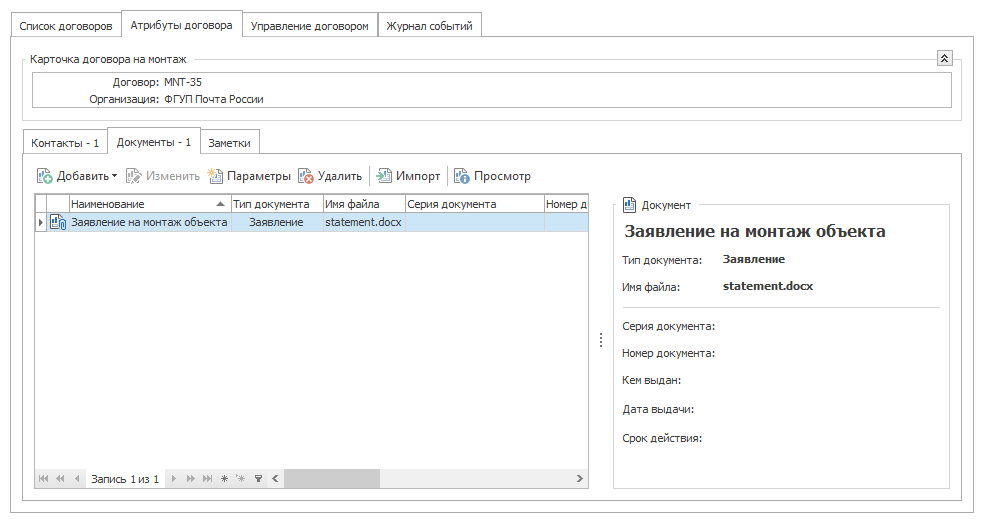Viewport: 984px width, 523px height.
Task: Open the Добавить dropdown arrow
Action: coord(114,176)
